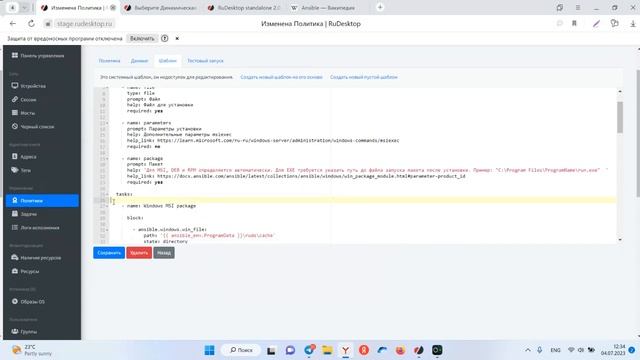640x360 pixels.
Task: Click the Ресурсы icon in sidebar
Action: tap(15, 271)
